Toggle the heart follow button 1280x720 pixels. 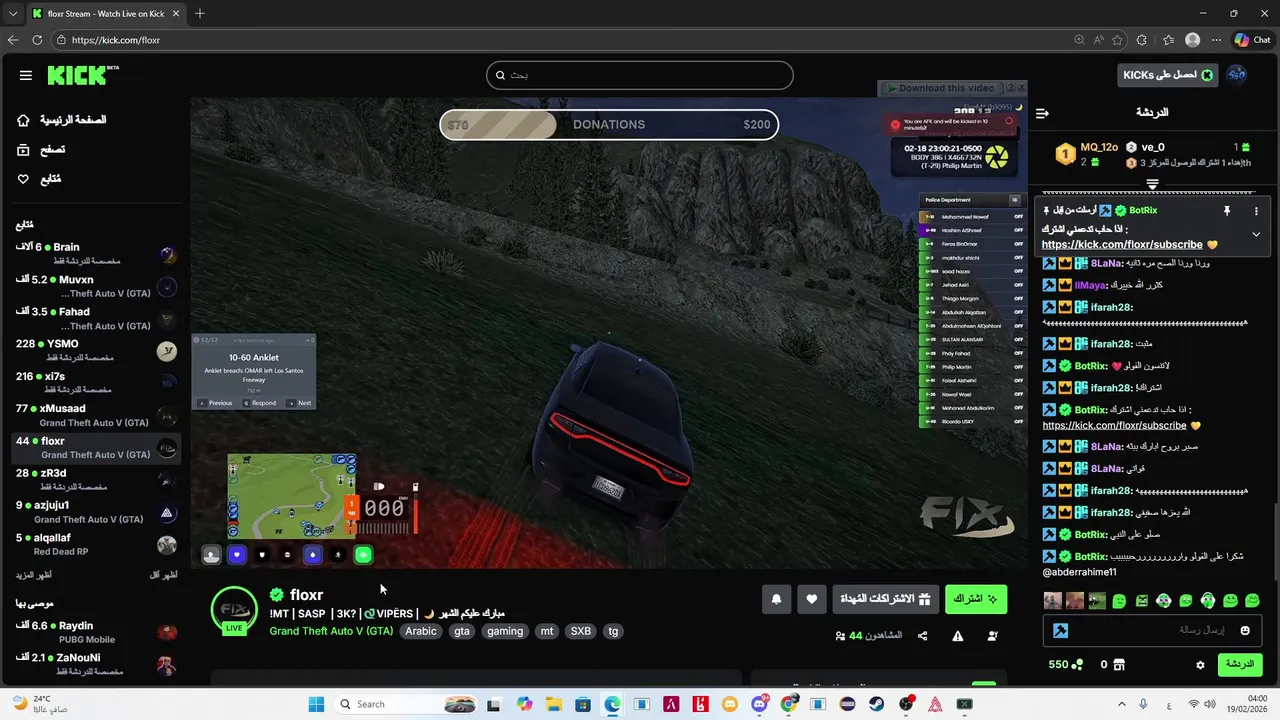[812, 599]
